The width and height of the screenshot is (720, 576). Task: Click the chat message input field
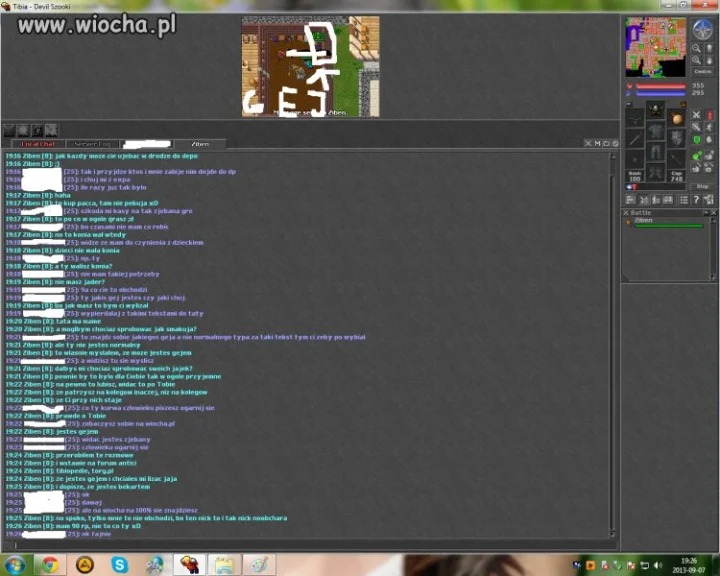coord(310,545)
